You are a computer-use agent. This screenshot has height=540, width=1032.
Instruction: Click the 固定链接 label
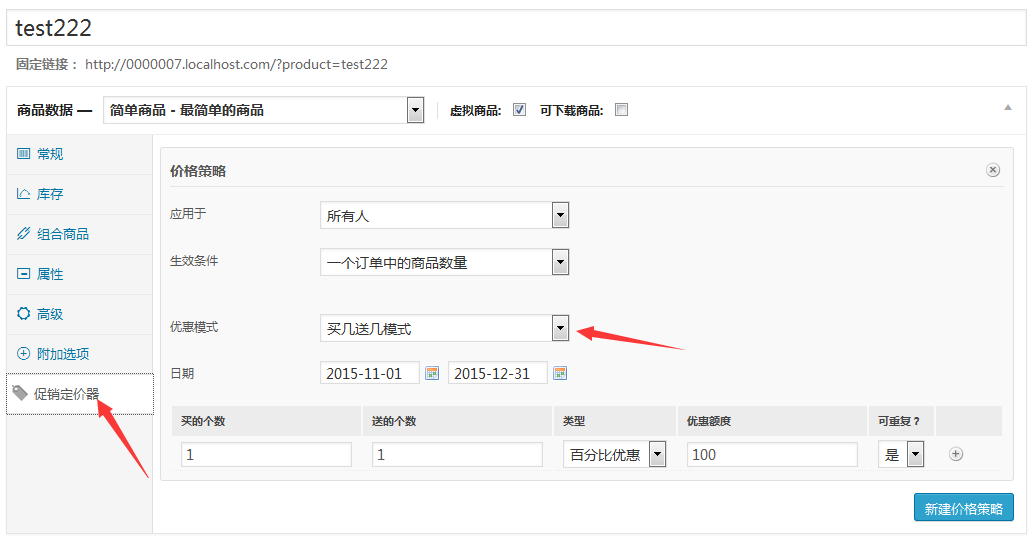click(46, 65)
